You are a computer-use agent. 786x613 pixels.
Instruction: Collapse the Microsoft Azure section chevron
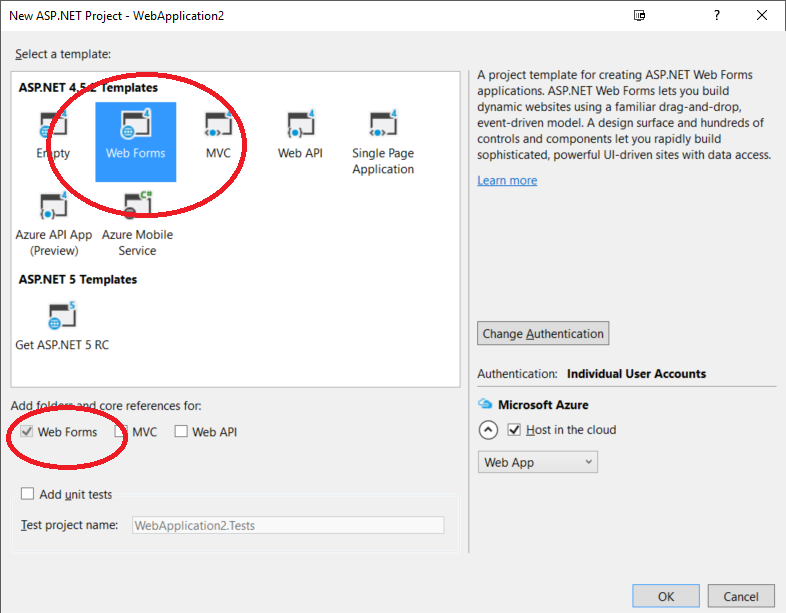(x=488, y=430)
